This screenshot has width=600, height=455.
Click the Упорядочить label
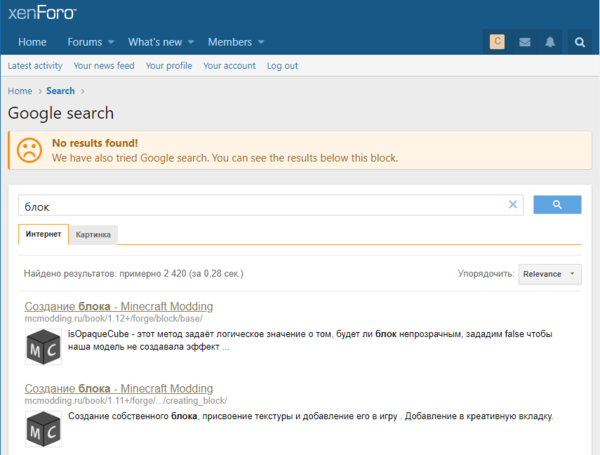(486, 274)
